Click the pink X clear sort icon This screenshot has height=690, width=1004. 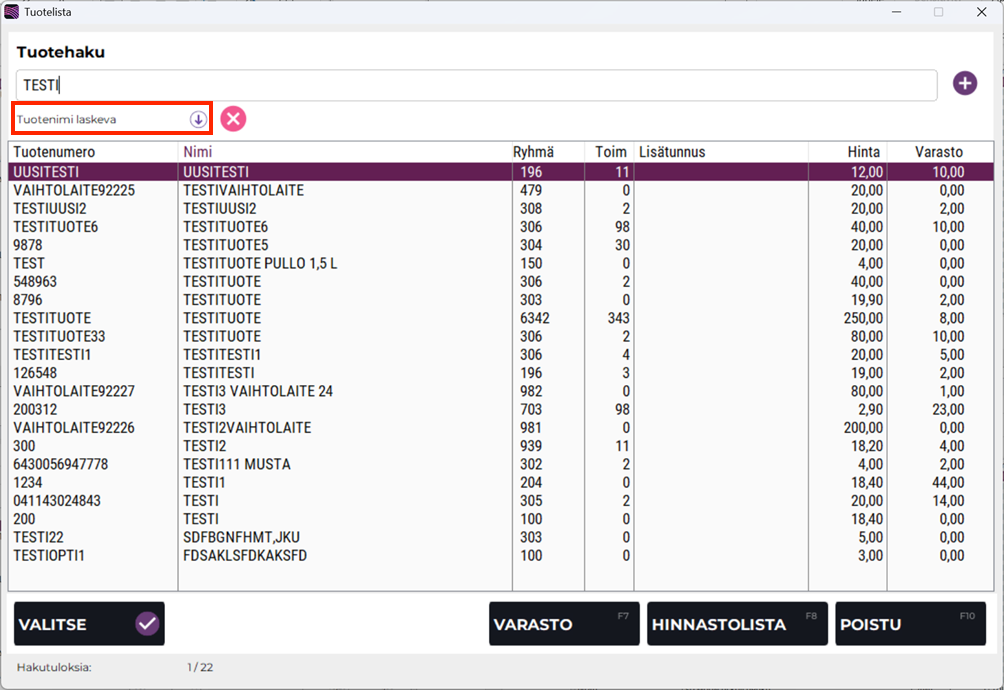pos(233,119)
